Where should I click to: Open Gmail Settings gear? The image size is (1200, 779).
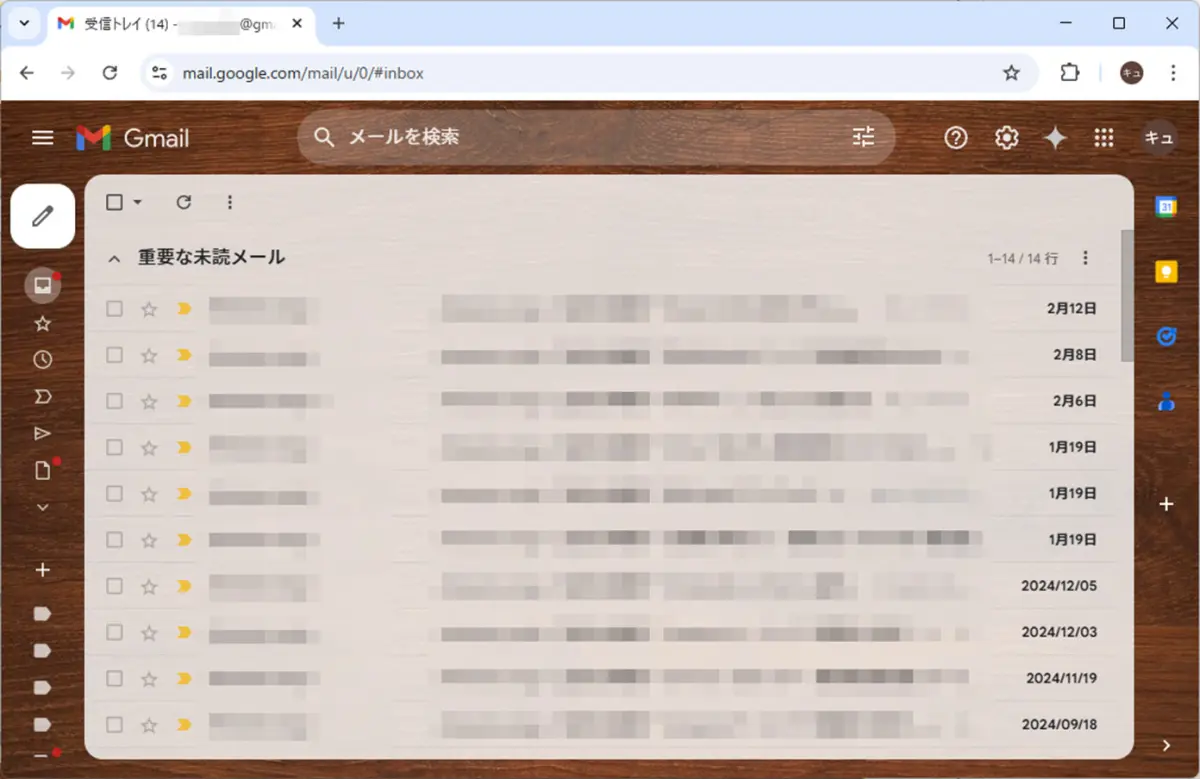[x=1006, y=137]
